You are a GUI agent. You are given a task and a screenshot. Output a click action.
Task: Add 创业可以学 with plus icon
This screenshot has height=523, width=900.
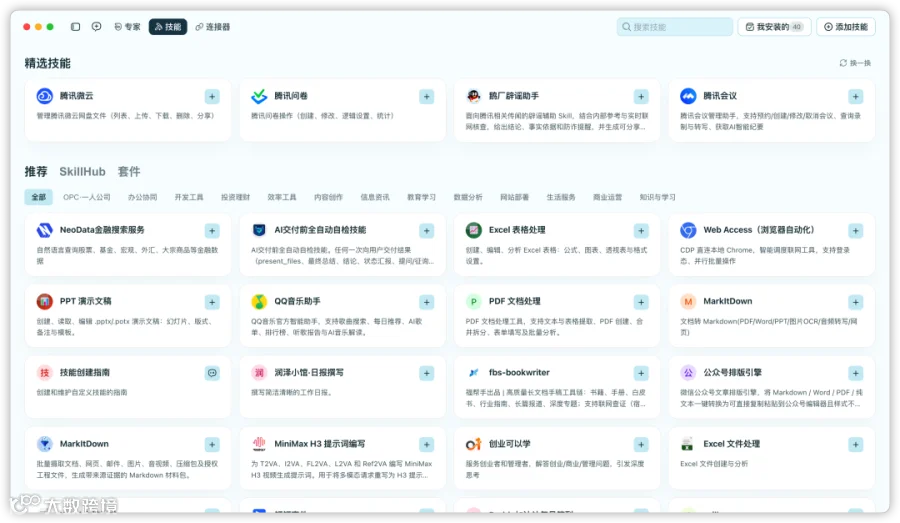click(641, 444)
